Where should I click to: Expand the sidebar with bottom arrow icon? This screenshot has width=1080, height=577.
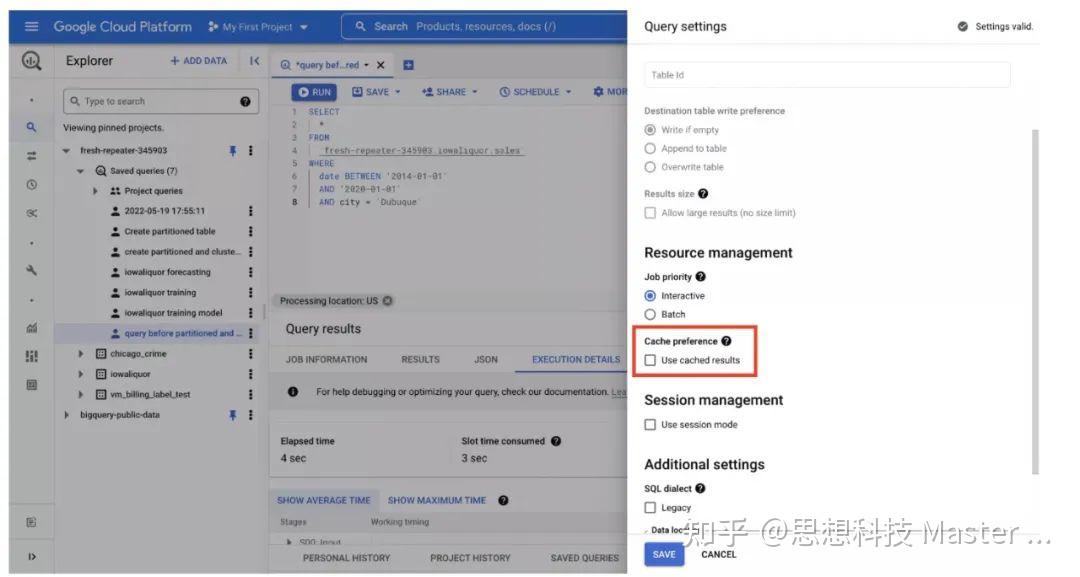tap(32, 556)
